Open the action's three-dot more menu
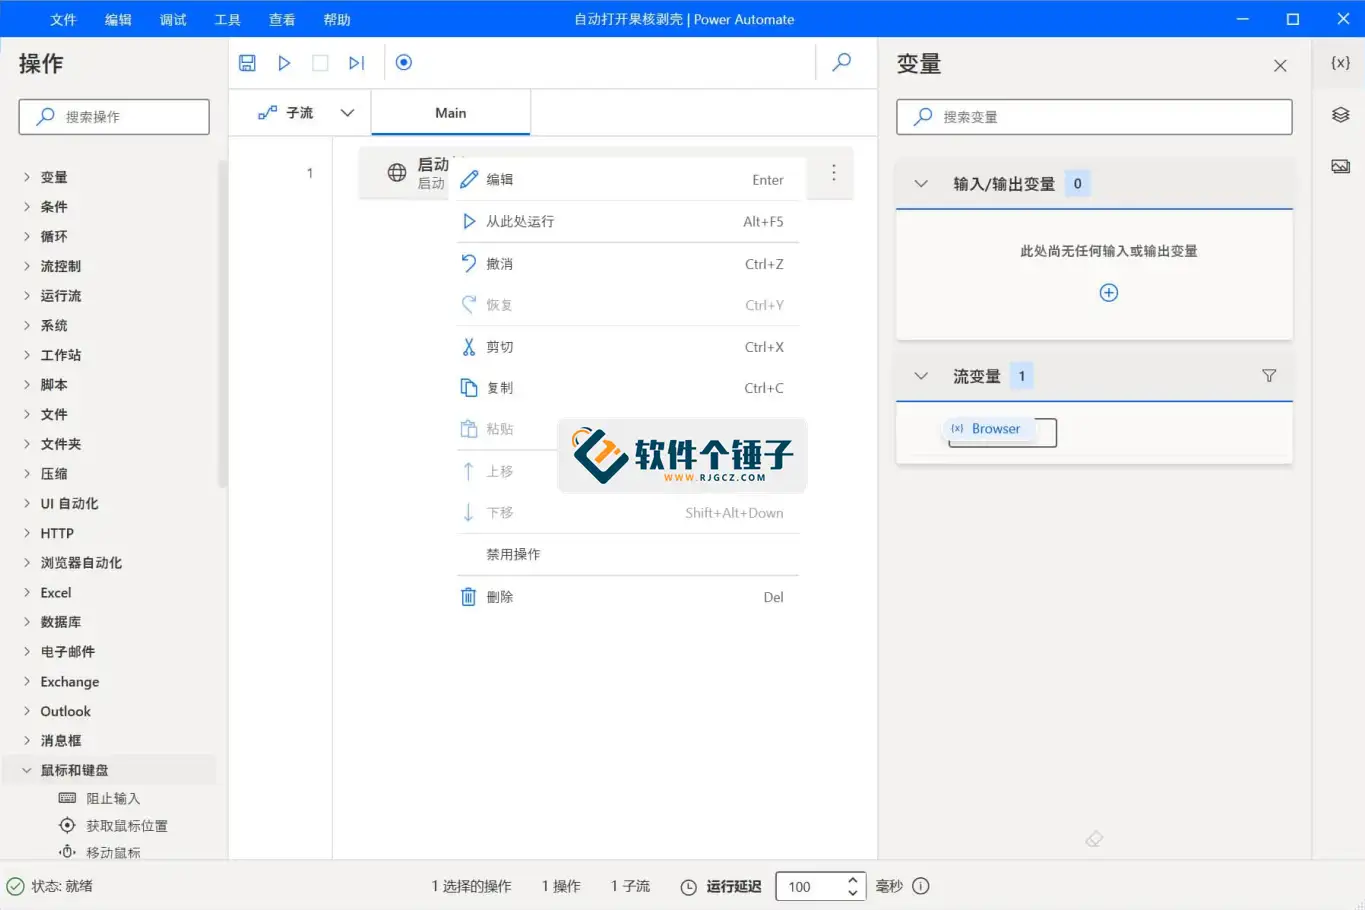This screenshot has height=910, width=1365. click(833, 173)
